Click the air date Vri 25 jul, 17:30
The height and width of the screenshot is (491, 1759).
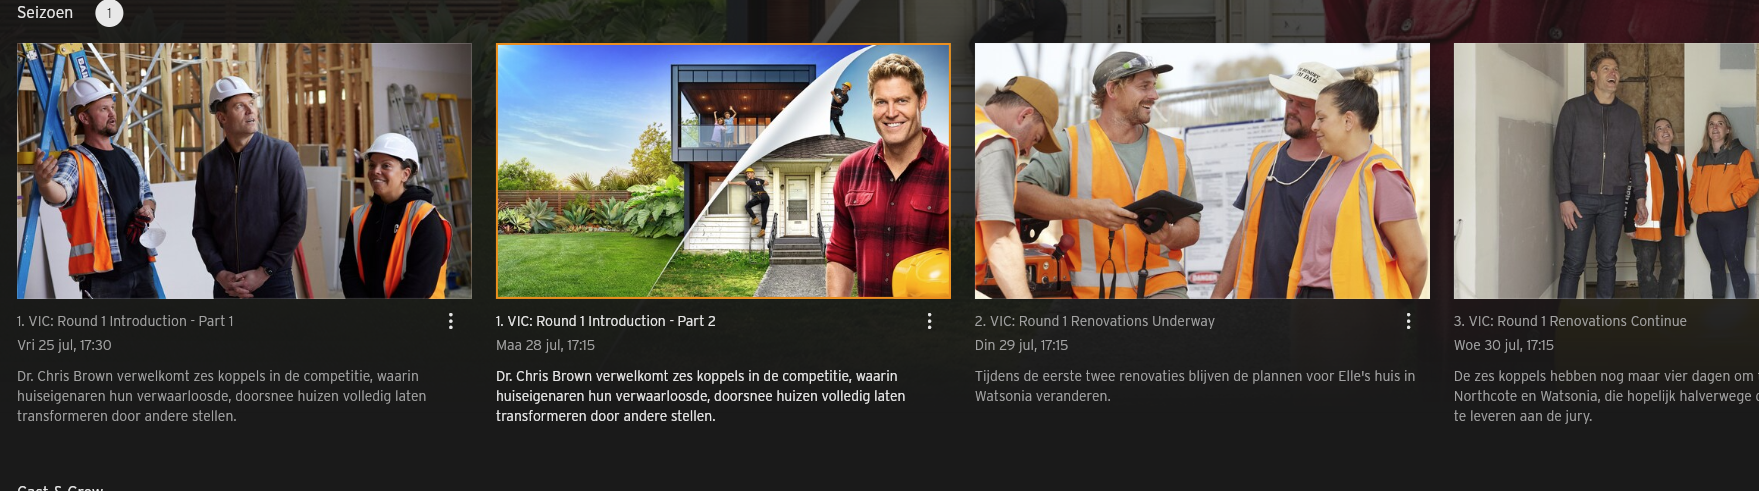click(x=64, y=345)
